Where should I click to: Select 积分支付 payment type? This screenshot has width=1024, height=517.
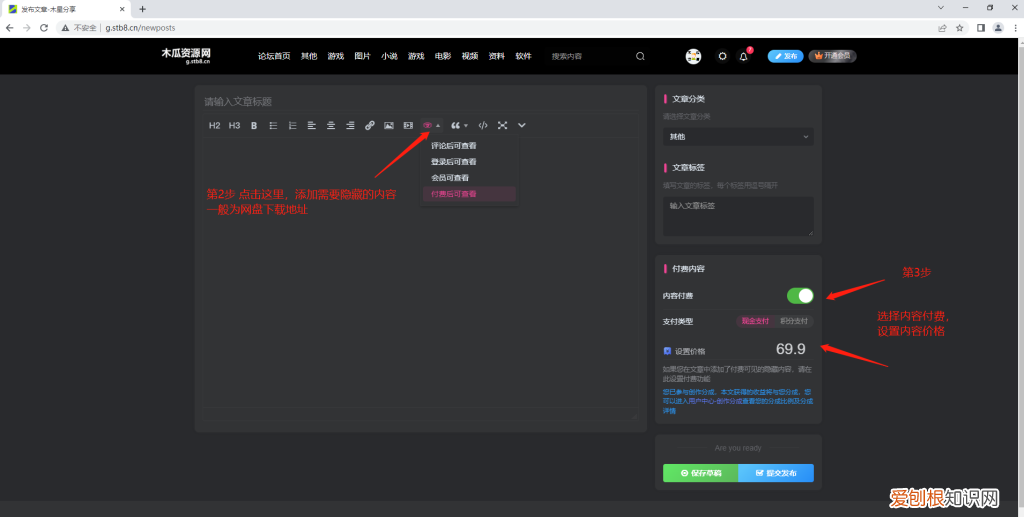pyautogui.click(x=795, y=321)
